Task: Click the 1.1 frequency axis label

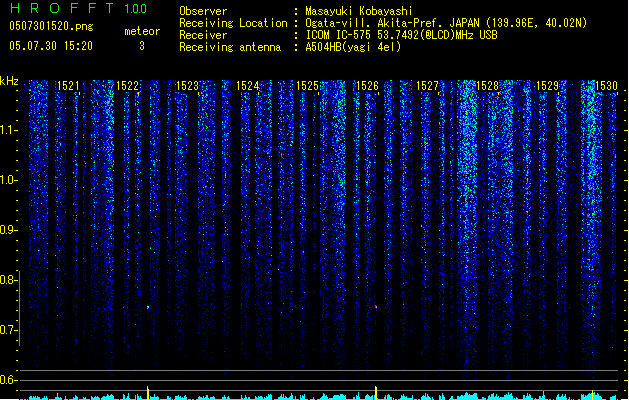Action: click(x=8, y=130)
